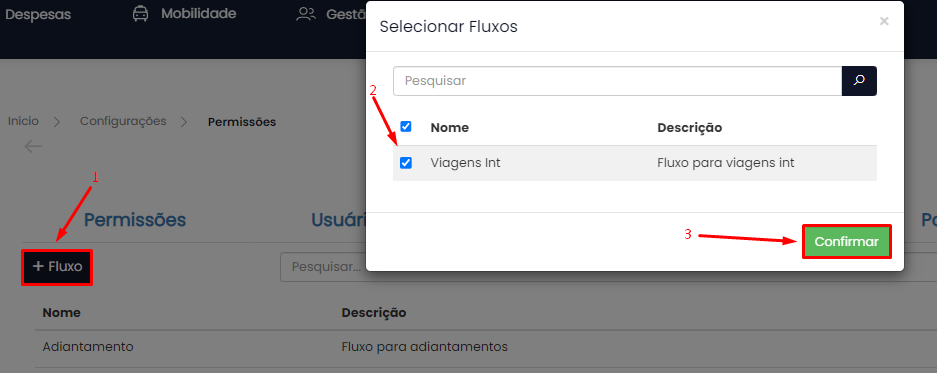Click the back arrow icon

(x=33, y=146)
